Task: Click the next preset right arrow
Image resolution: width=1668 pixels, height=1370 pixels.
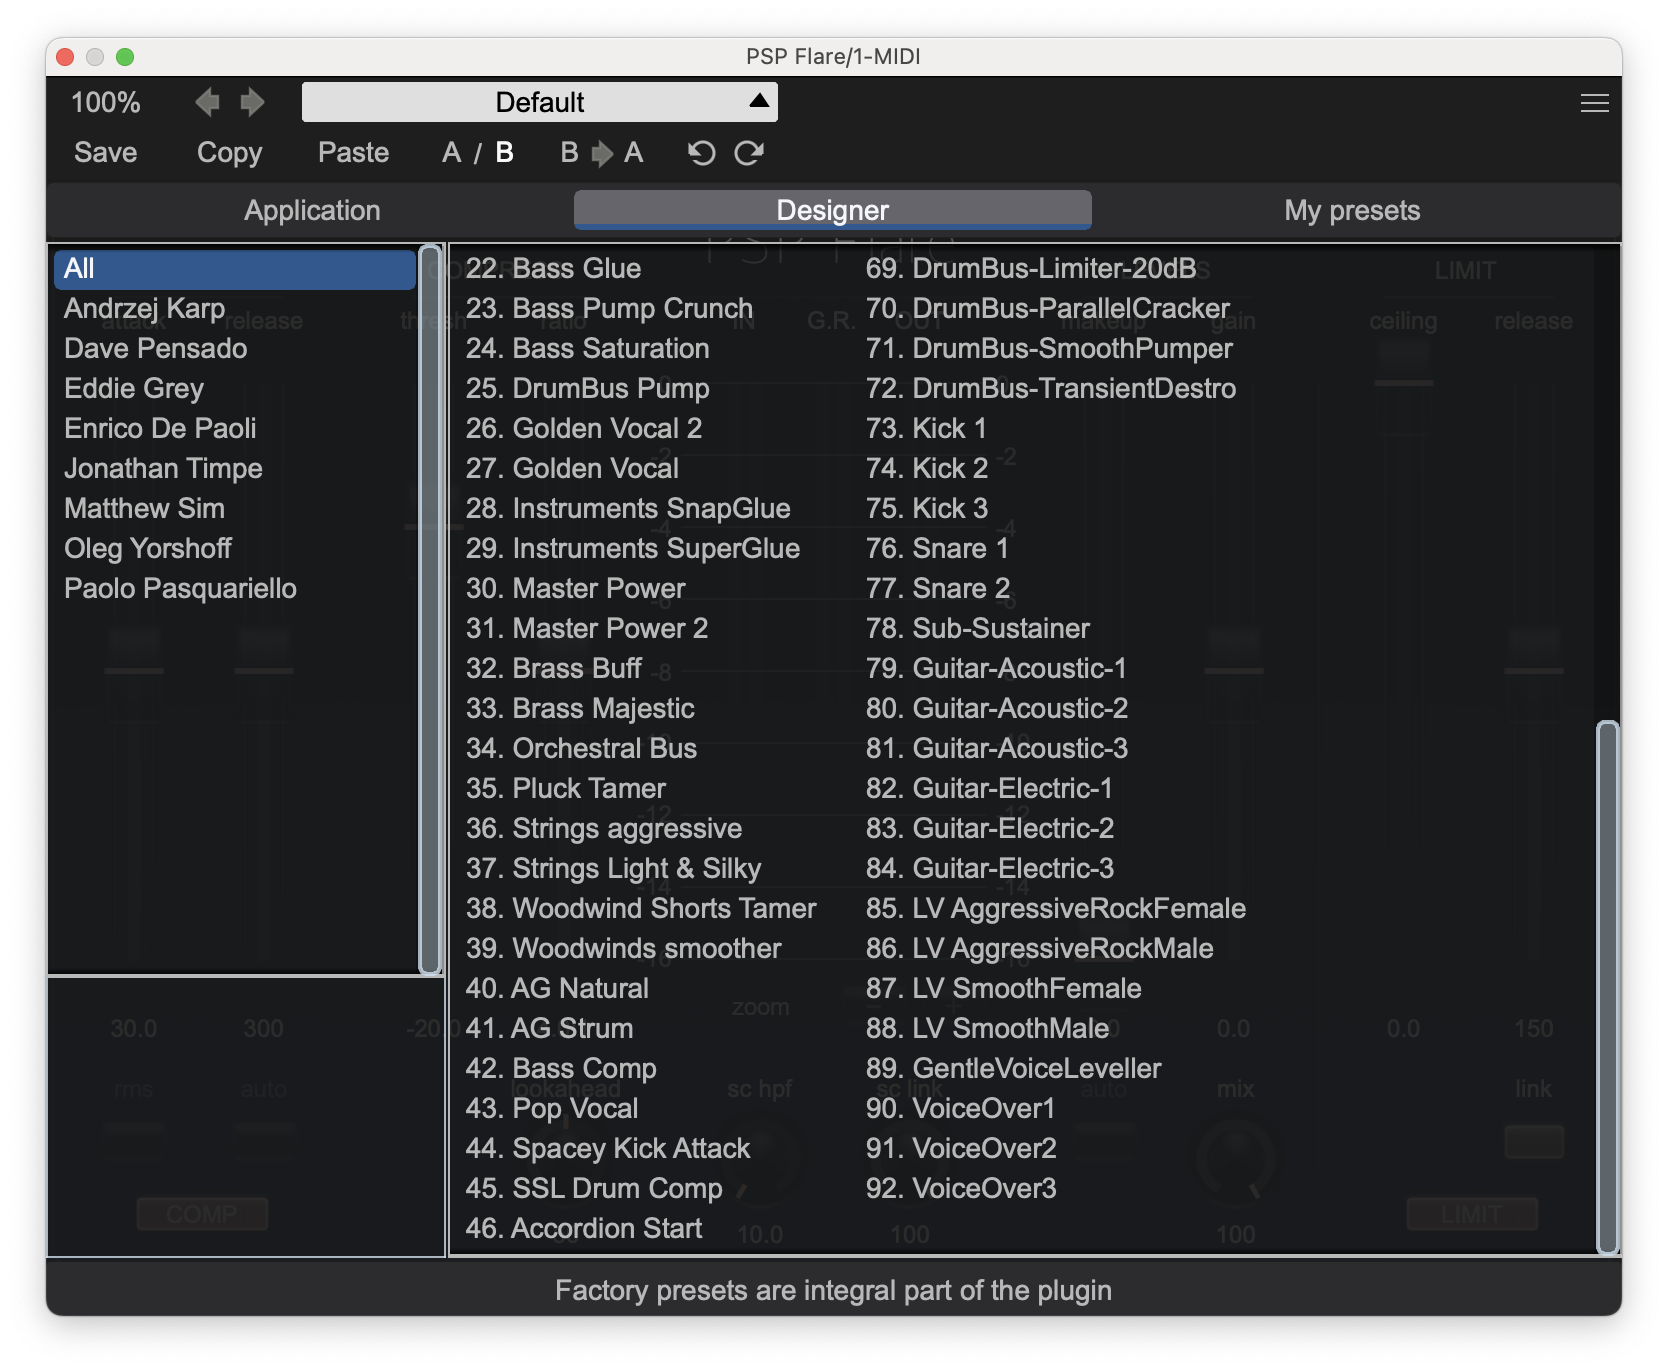Action: (x=252, y=102)
